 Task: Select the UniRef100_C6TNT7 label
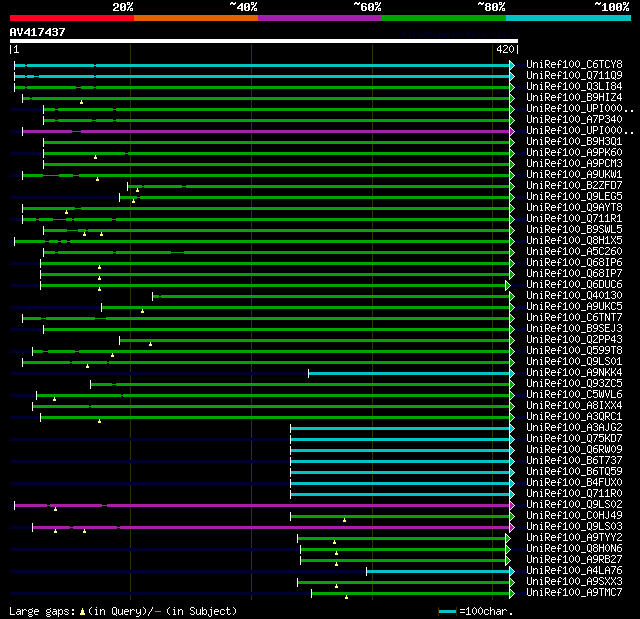pos(574,318)
